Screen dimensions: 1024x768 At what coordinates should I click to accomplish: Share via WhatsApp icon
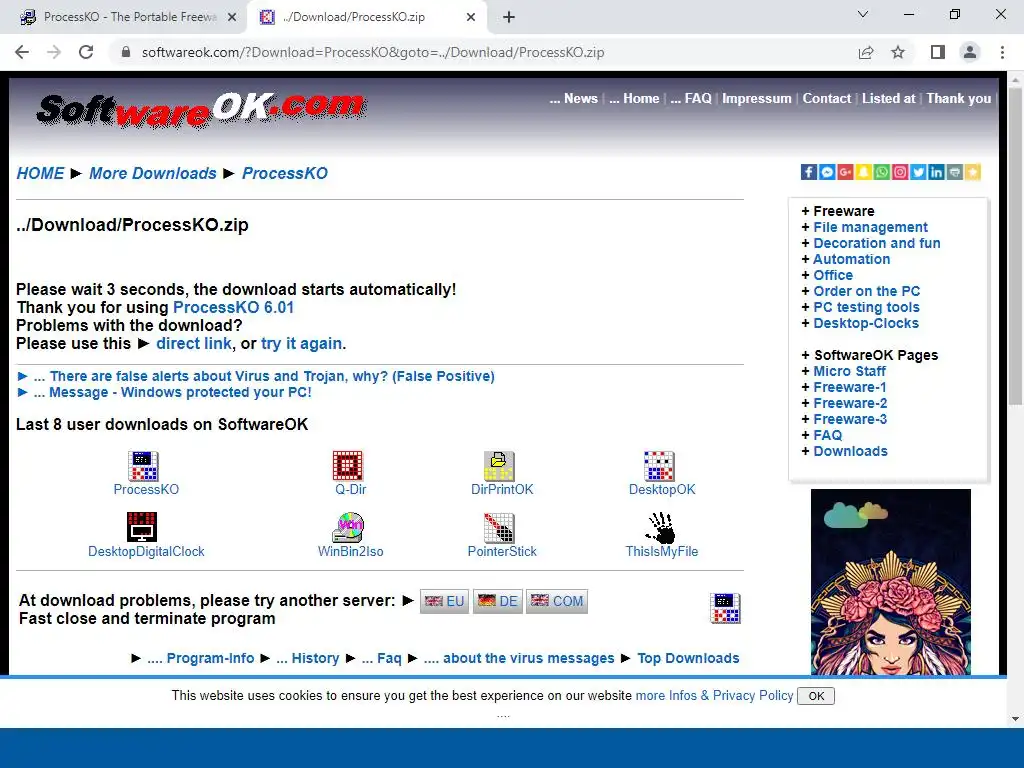tap(882, 172)
